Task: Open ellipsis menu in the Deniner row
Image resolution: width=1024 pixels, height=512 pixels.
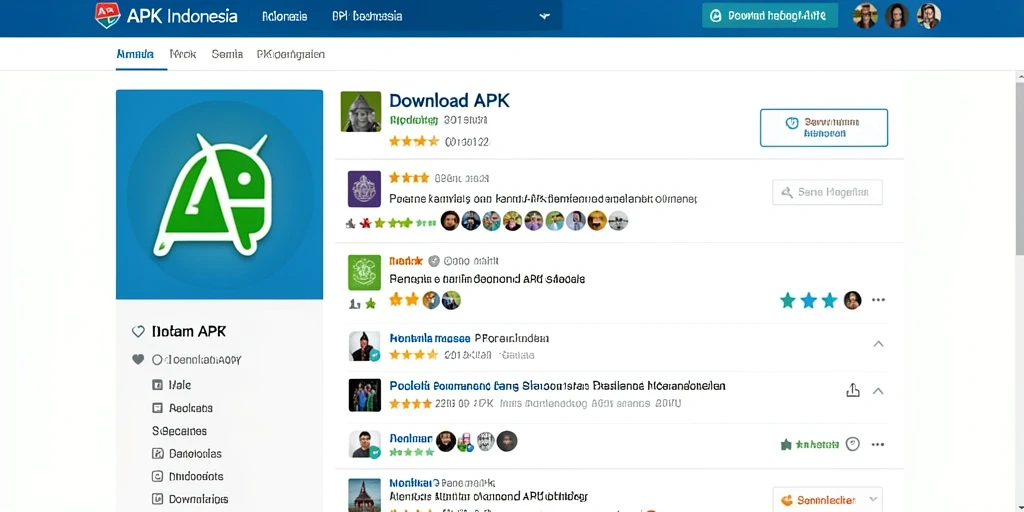Action: [878, 444]
